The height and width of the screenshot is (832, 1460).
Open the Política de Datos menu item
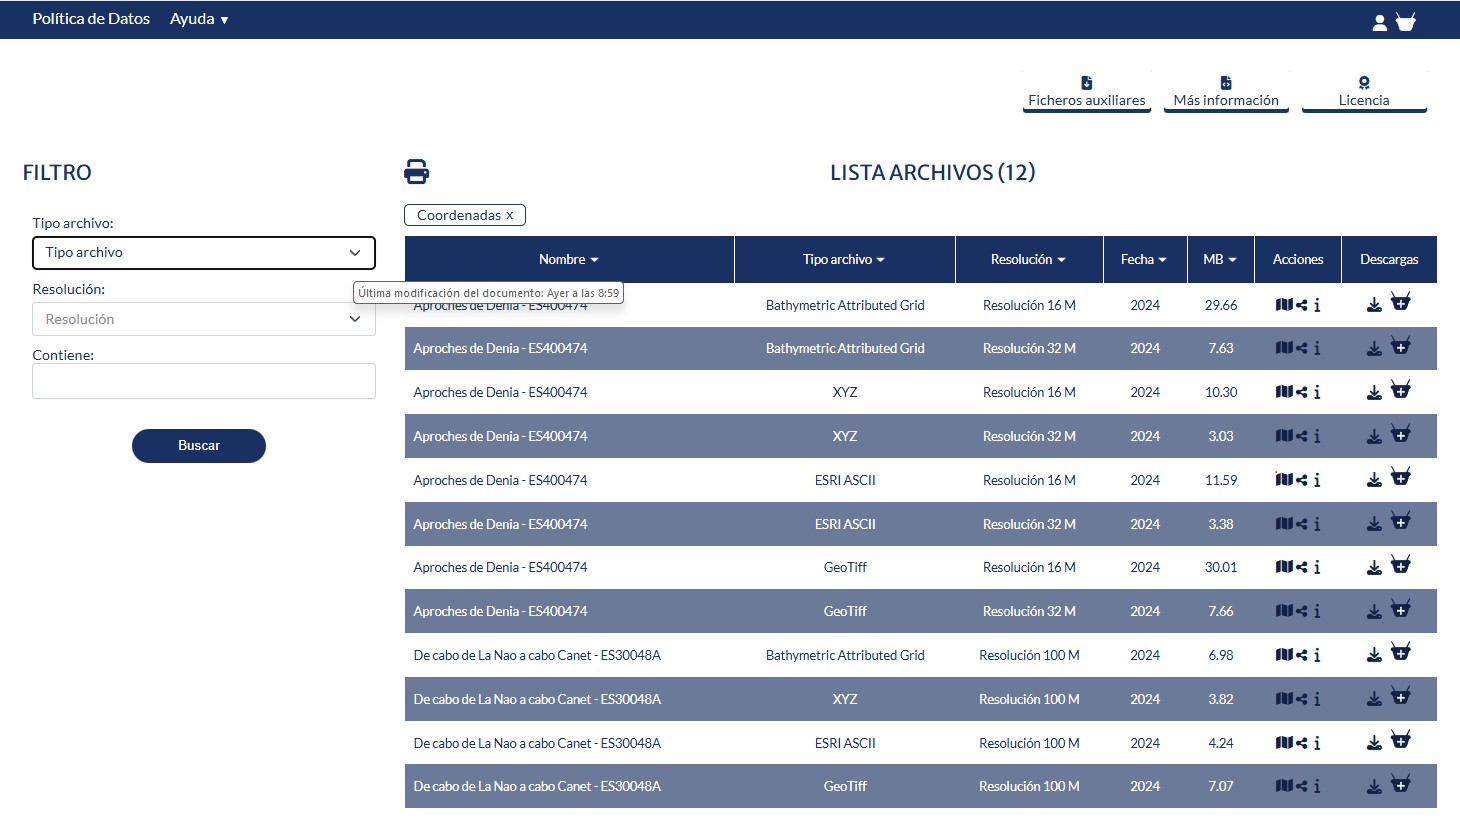click(x=90, y=19)
